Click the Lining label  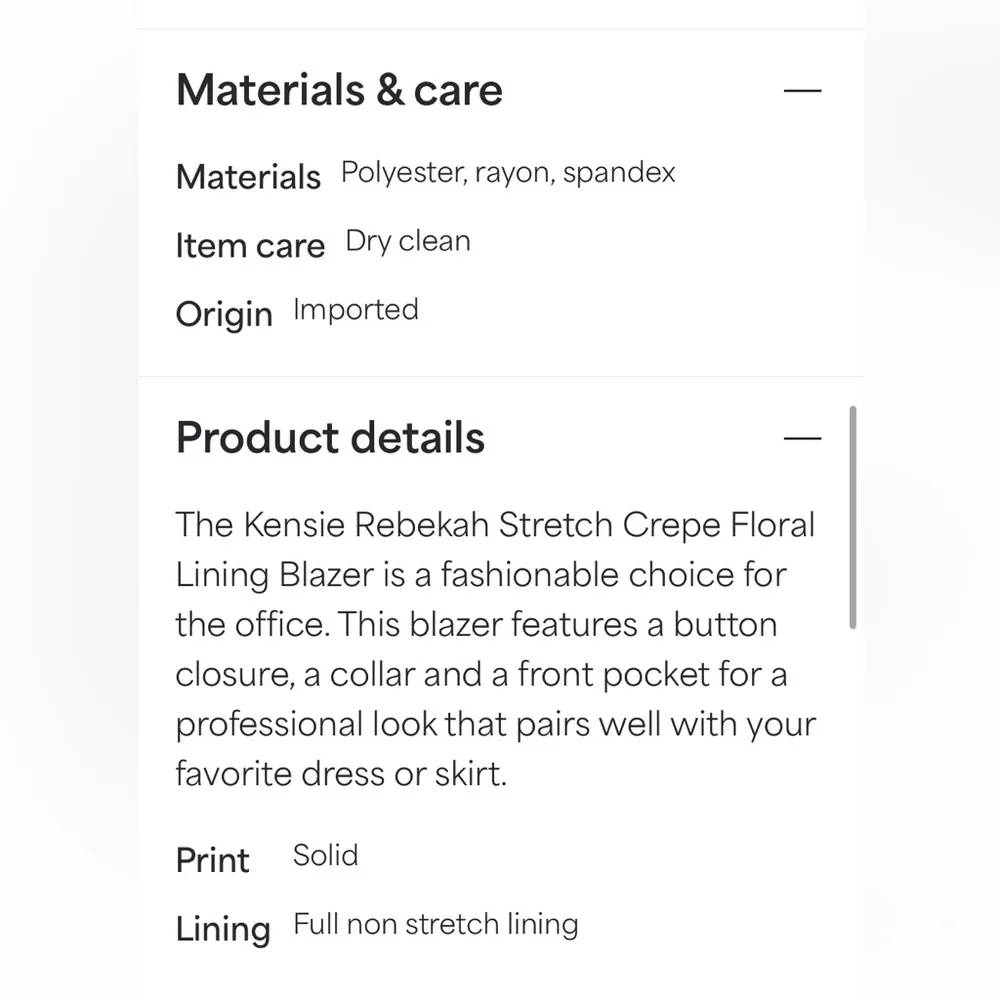[223, 929]
